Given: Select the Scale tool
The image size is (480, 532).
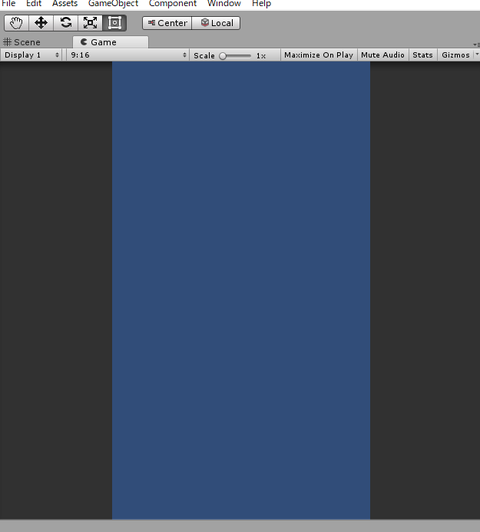Looking at the screenshot, I should click(x=90, y=23).
